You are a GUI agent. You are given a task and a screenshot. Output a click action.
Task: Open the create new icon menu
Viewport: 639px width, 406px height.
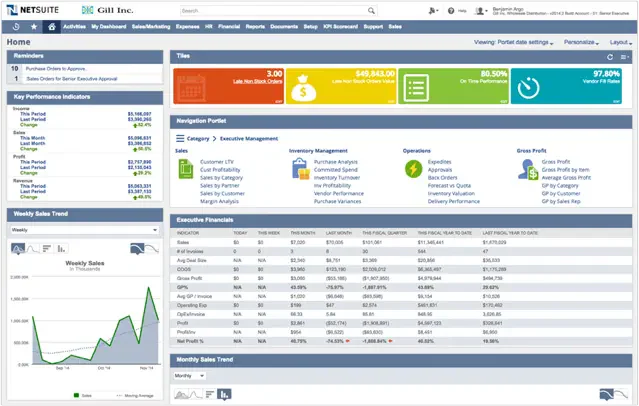(x=433, y=11)
